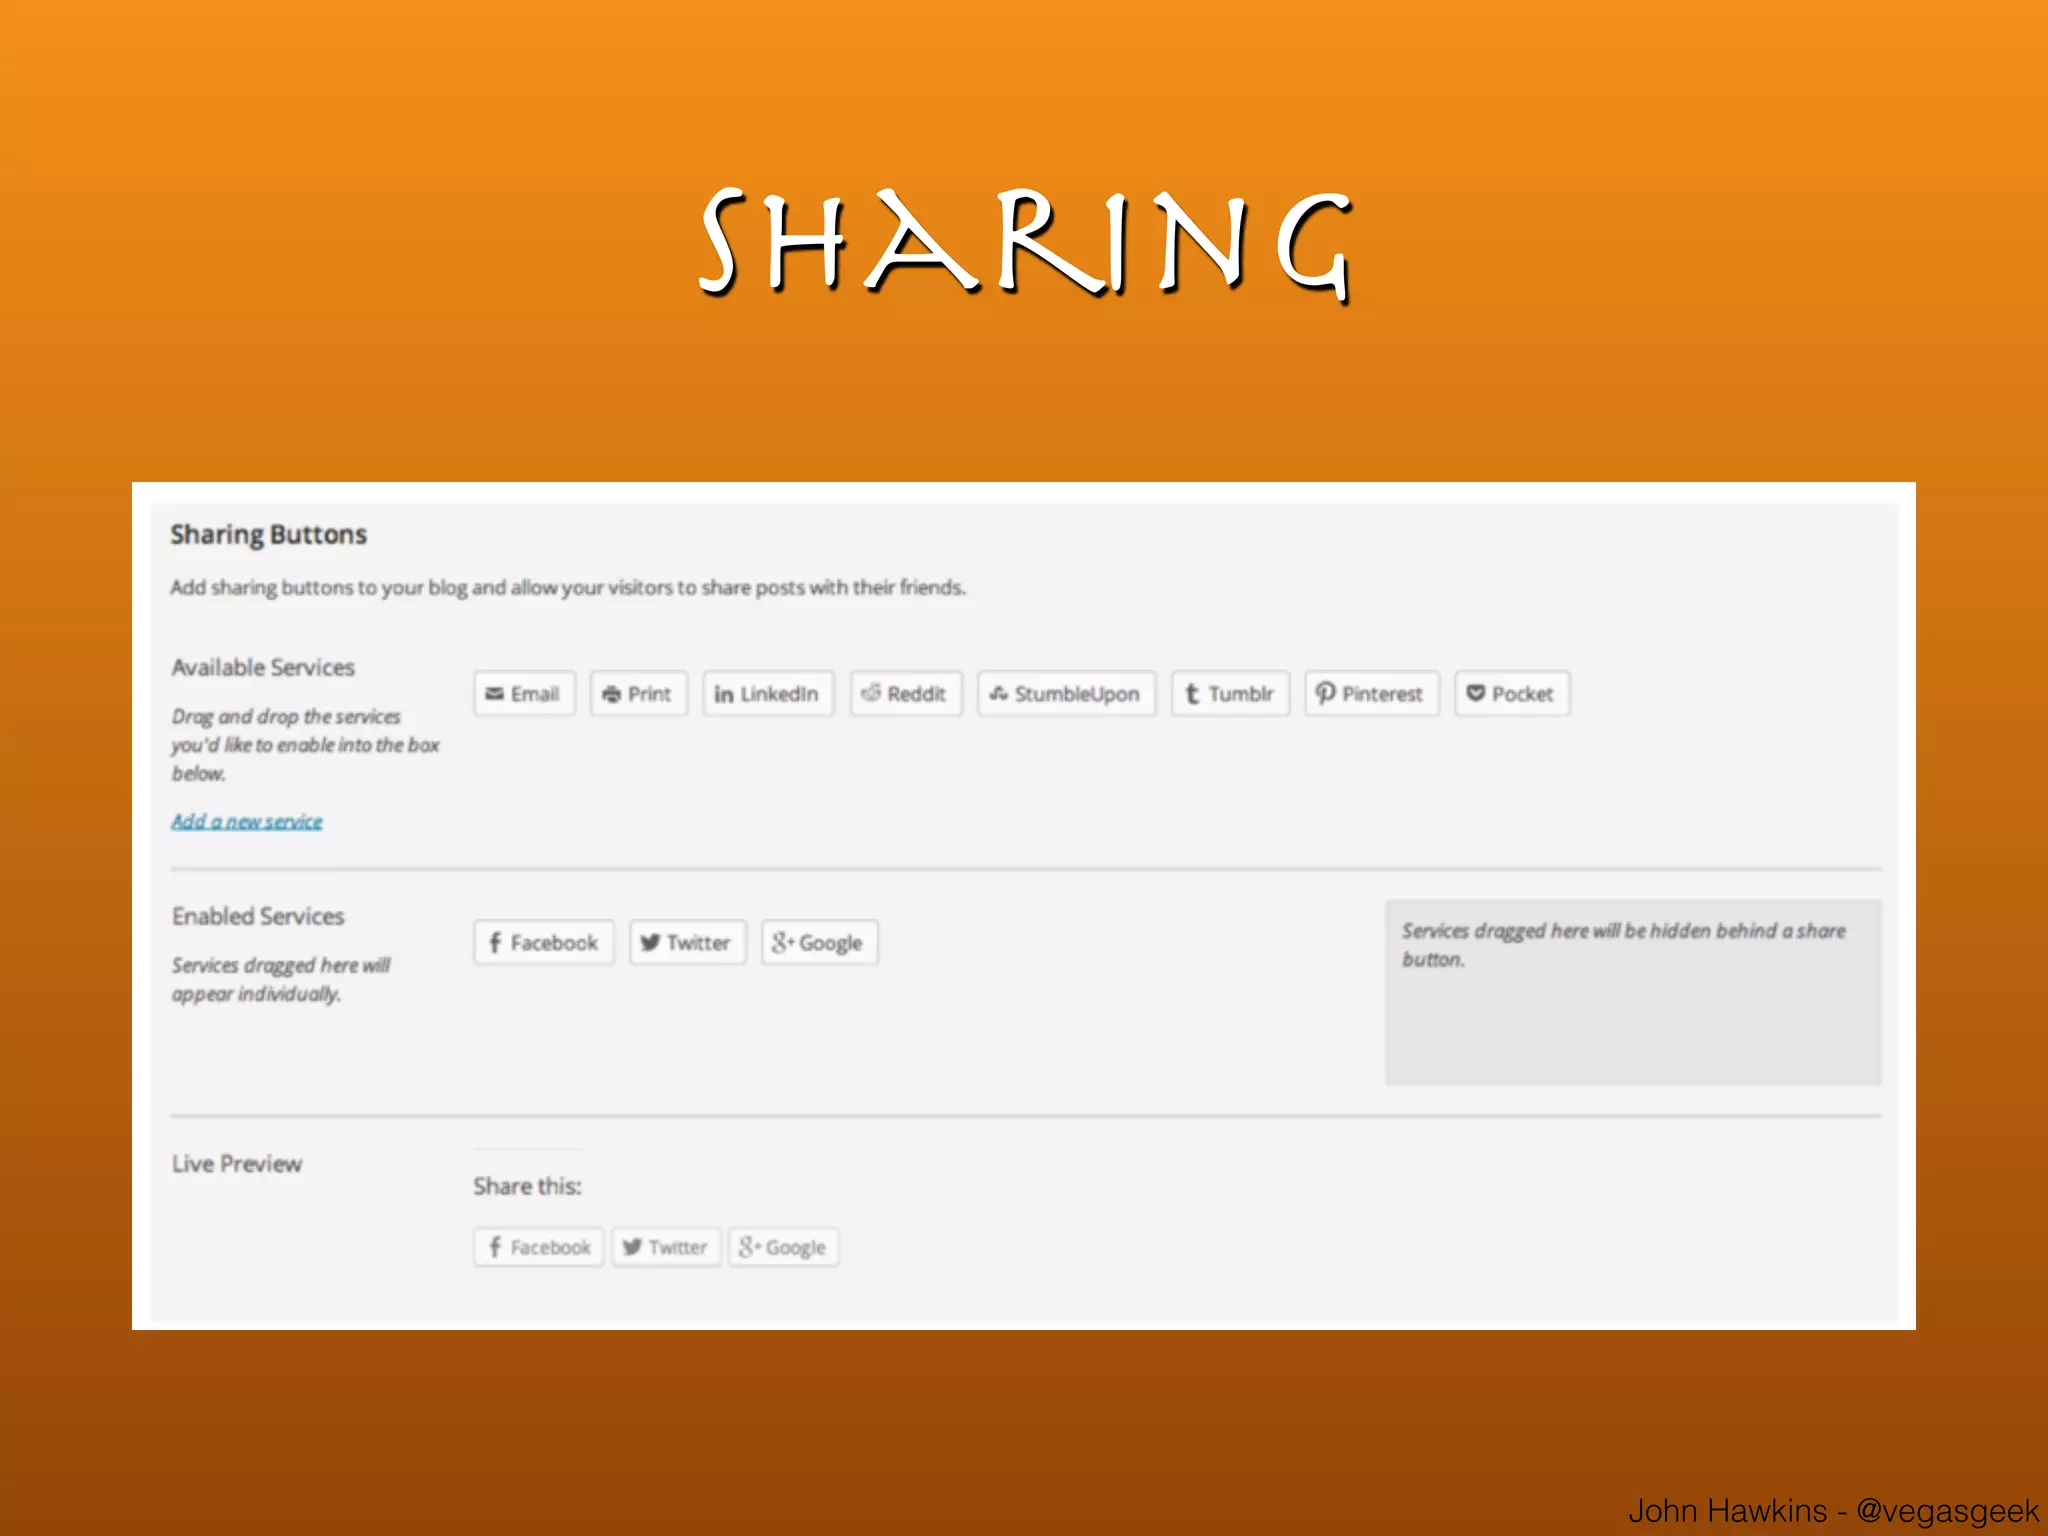
Task: Click the 'Available Services' label
Action: pyautogui.click(x=263, y=667)
